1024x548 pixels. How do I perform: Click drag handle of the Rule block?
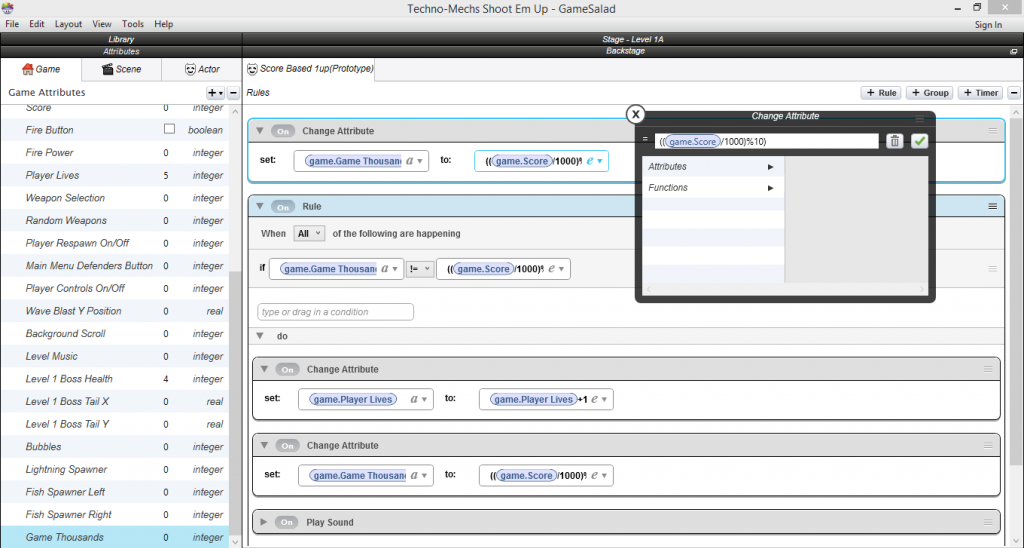point(993,206)
